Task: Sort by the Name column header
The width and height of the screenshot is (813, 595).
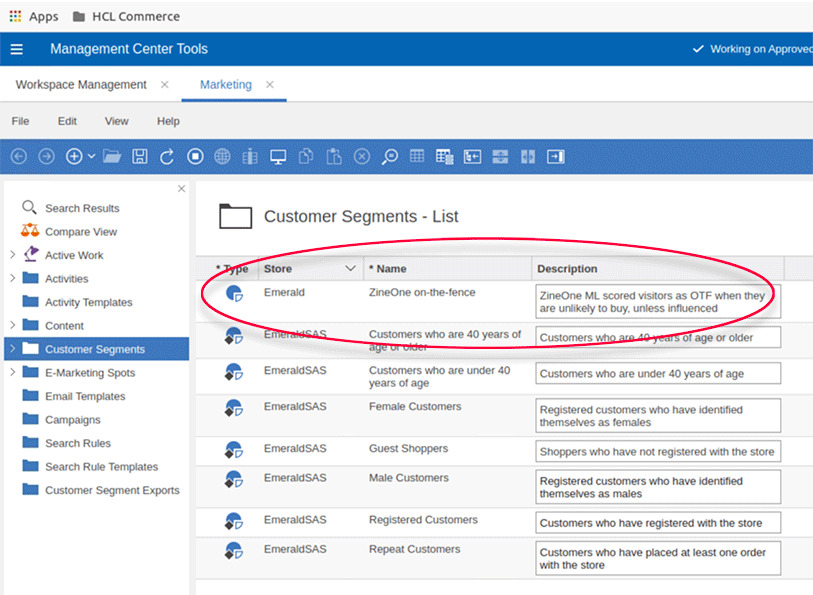Action: (387, 269)
